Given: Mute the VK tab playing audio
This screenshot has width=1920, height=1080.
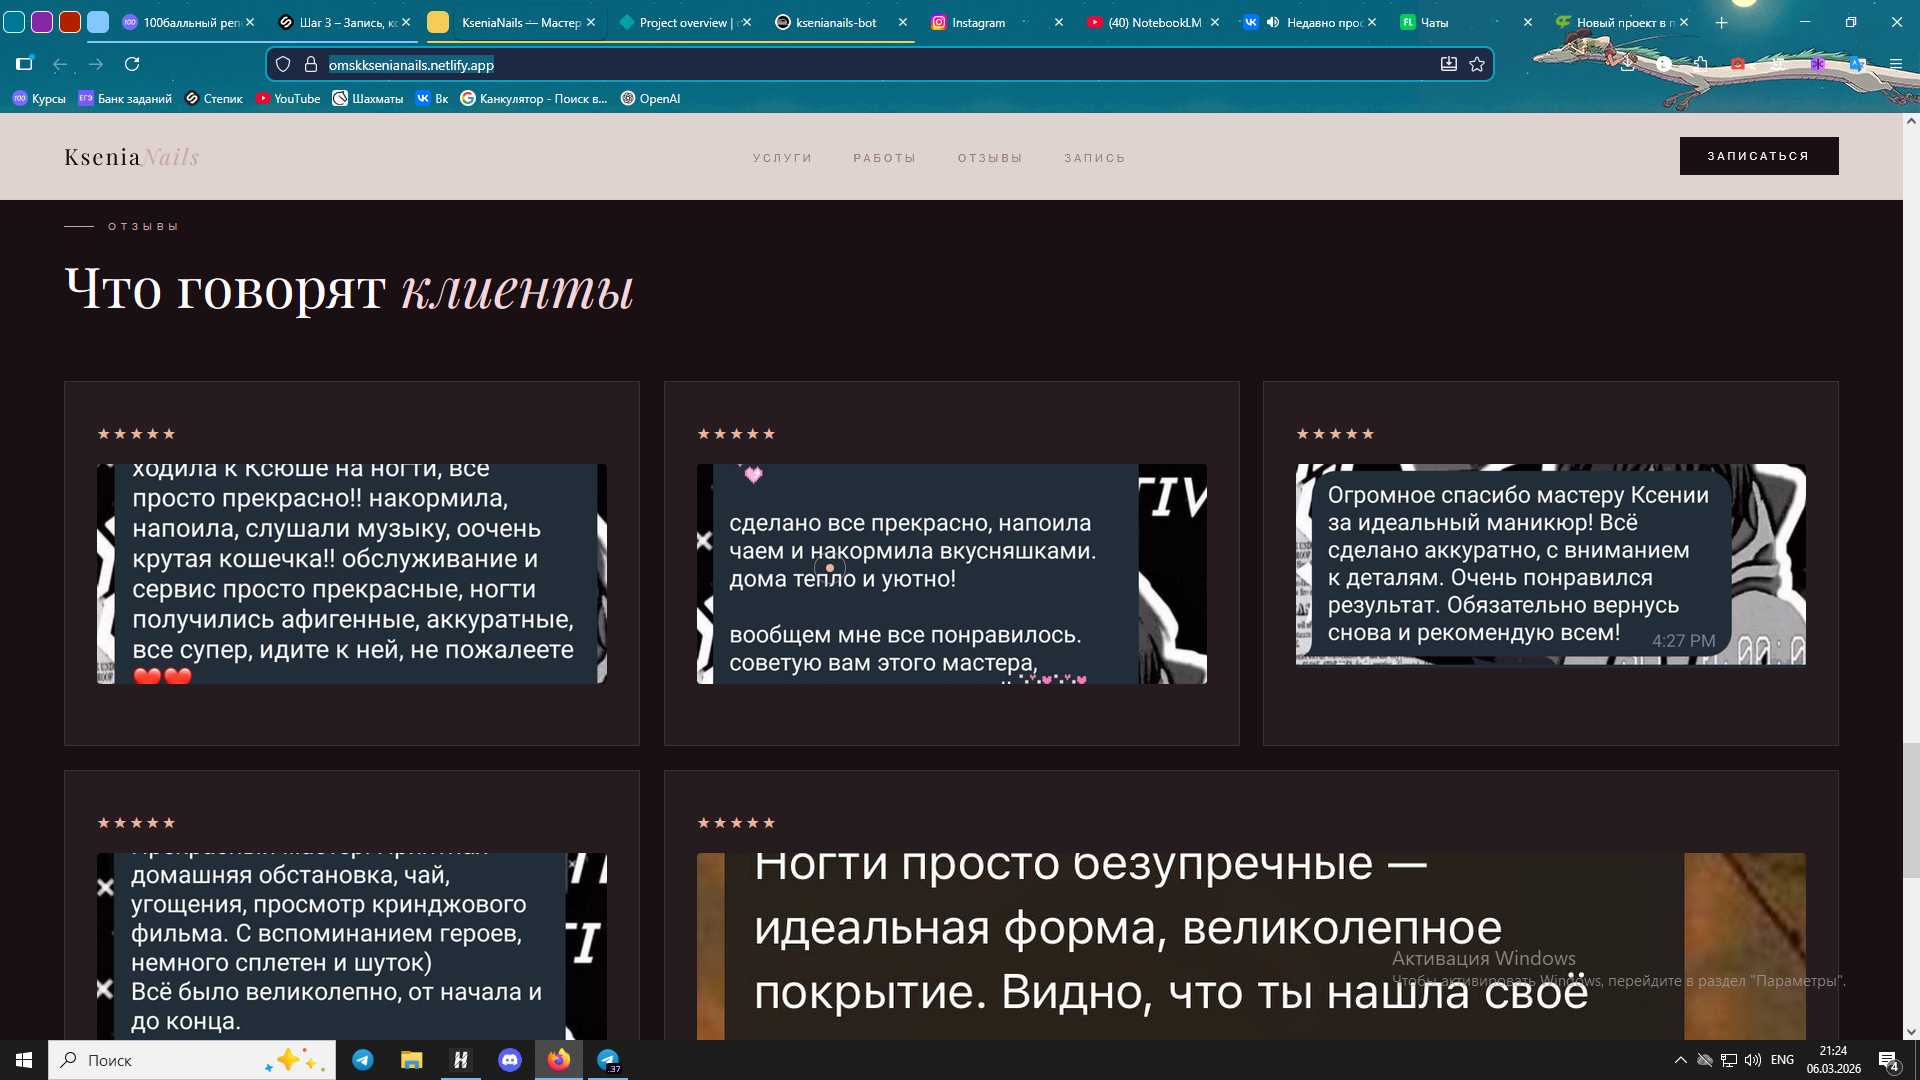Looking at the screenshot, I should (x=1273, y=22).
